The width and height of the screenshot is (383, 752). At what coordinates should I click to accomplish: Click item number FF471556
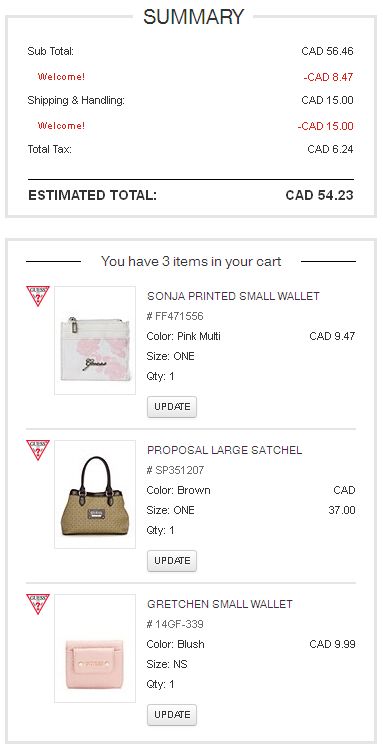[x=175, y=316]
